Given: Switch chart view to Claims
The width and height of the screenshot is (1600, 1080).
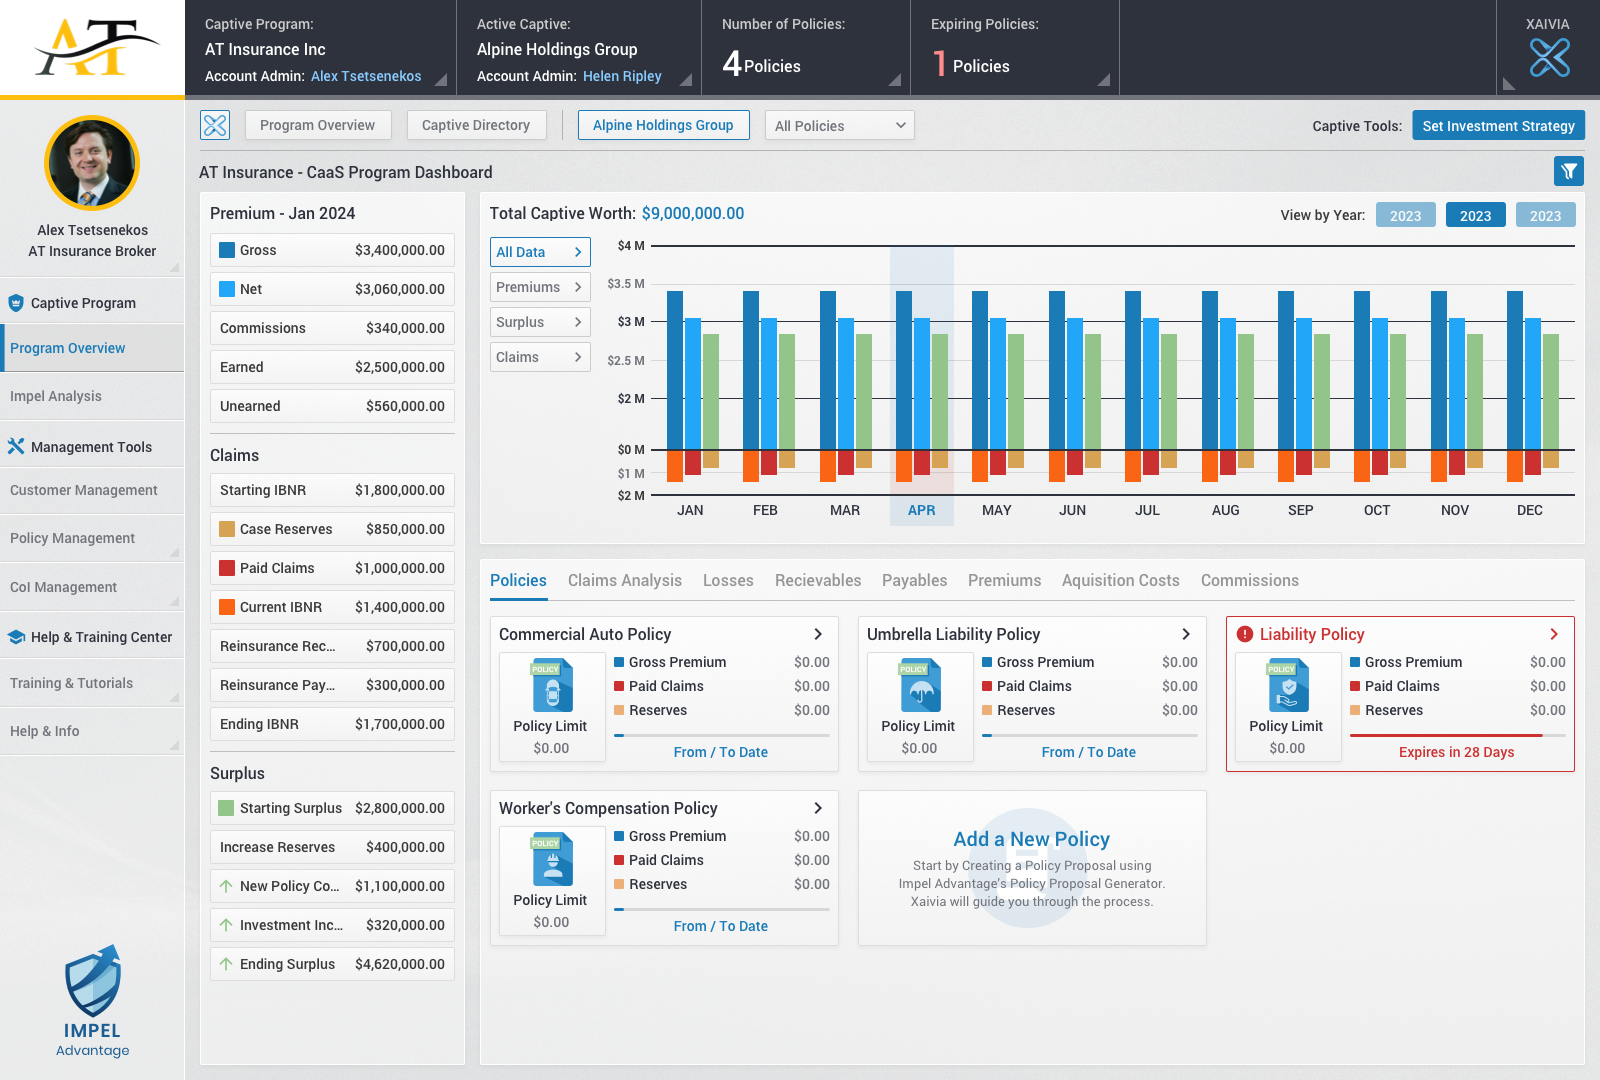Looking at the screenshot, I should click(539, 357).
